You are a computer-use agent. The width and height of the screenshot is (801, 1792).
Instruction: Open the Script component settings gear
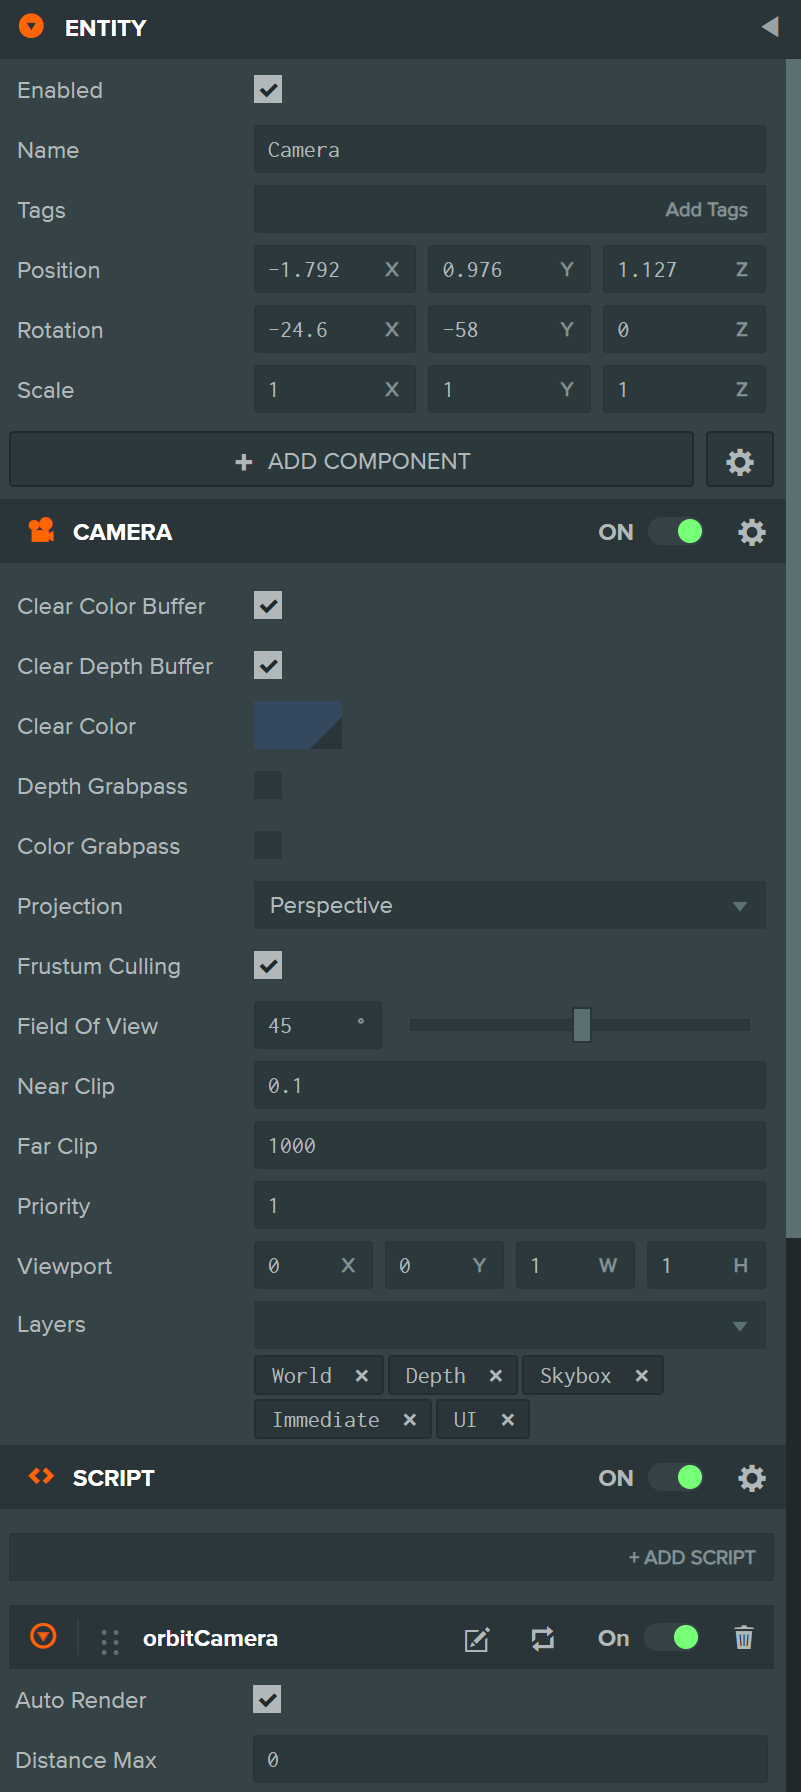click(x=751, y=1478)
